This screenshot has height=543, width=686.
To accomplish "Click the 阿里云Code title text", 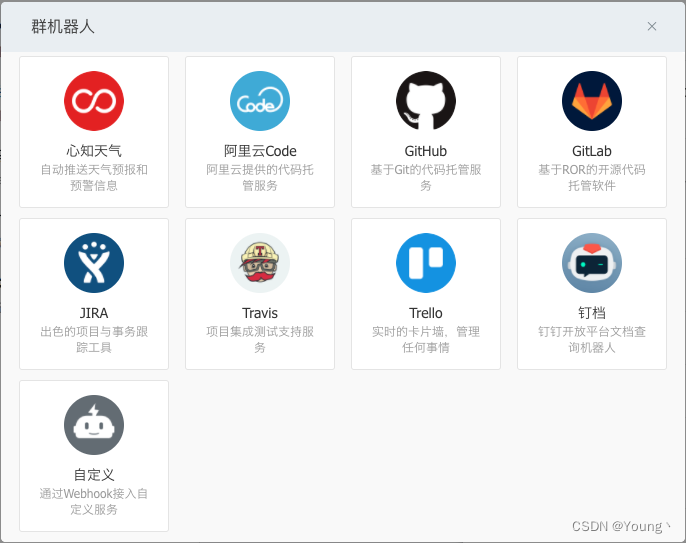I will [260, 151].
